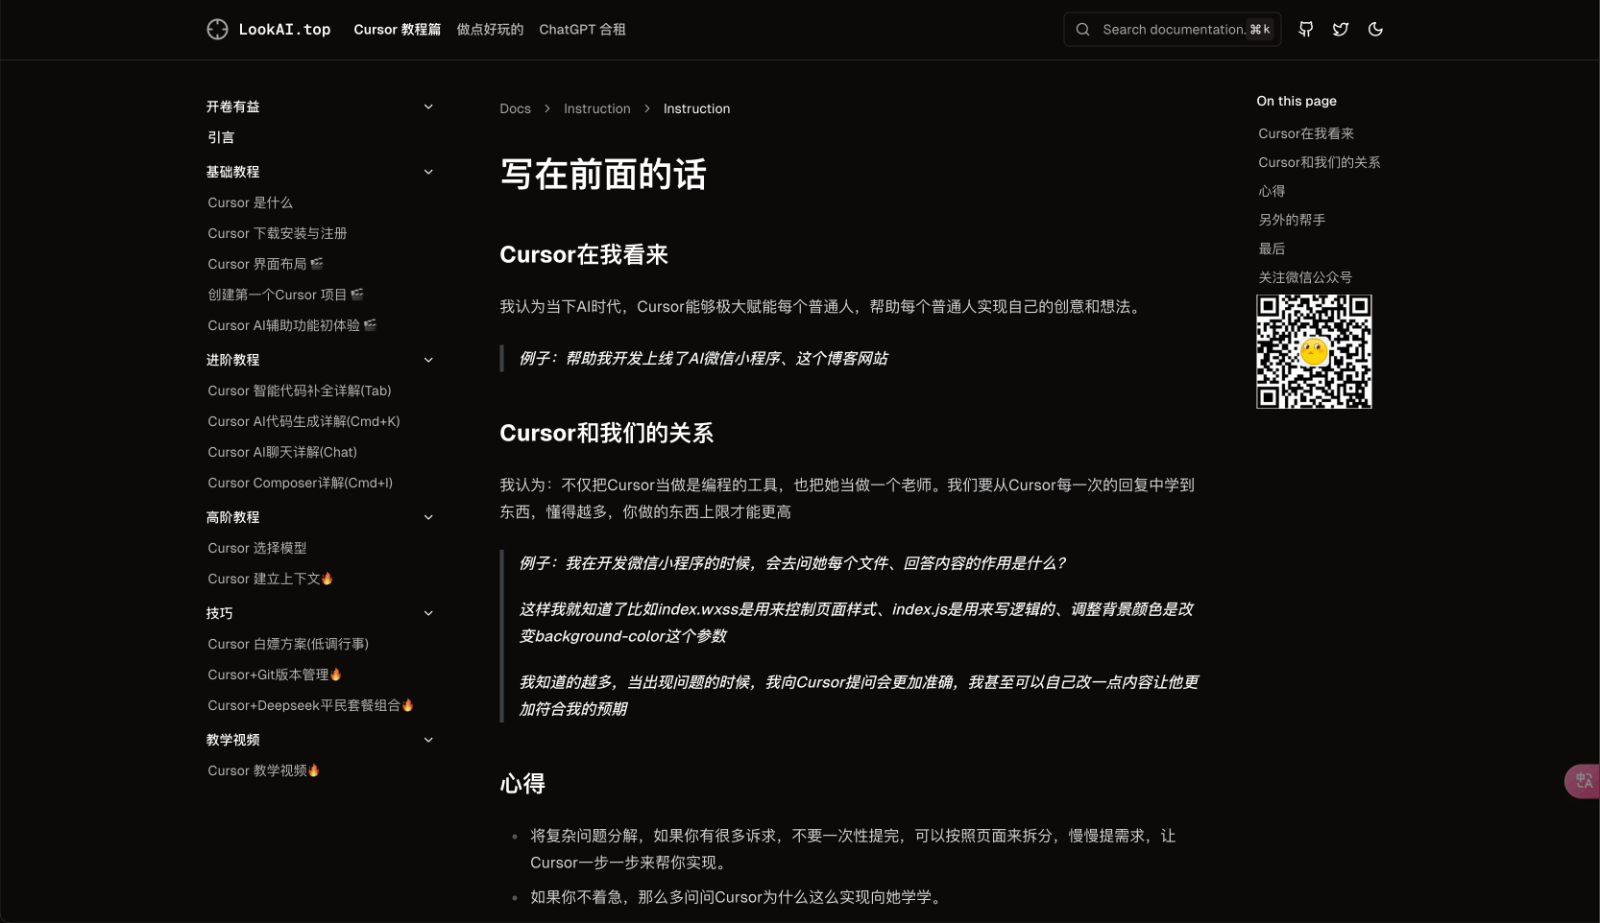This screenshot has height=923, width=1600.
Task: Go to the first Instruction breadcrumb
Action: click(597, 108)
